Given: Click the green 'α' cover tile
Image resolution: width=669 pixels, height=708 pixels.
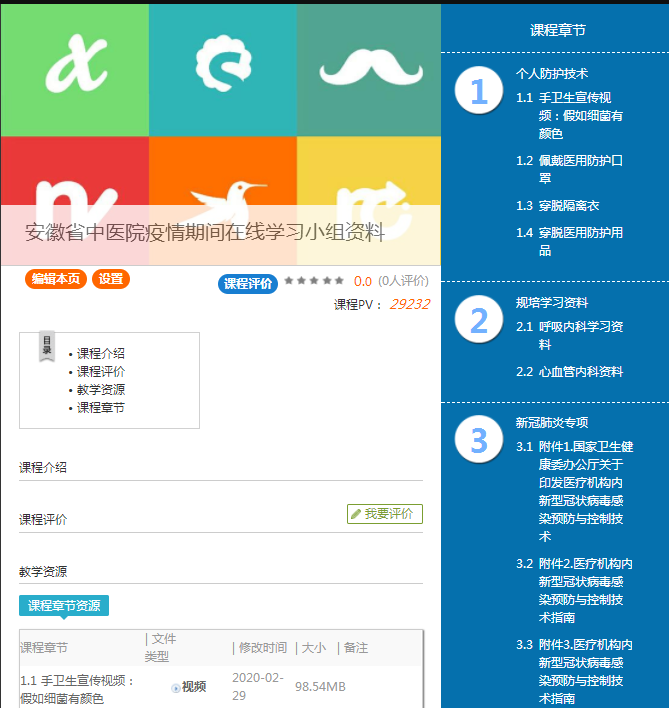Looking at the screenshot, I should [75, 69].
